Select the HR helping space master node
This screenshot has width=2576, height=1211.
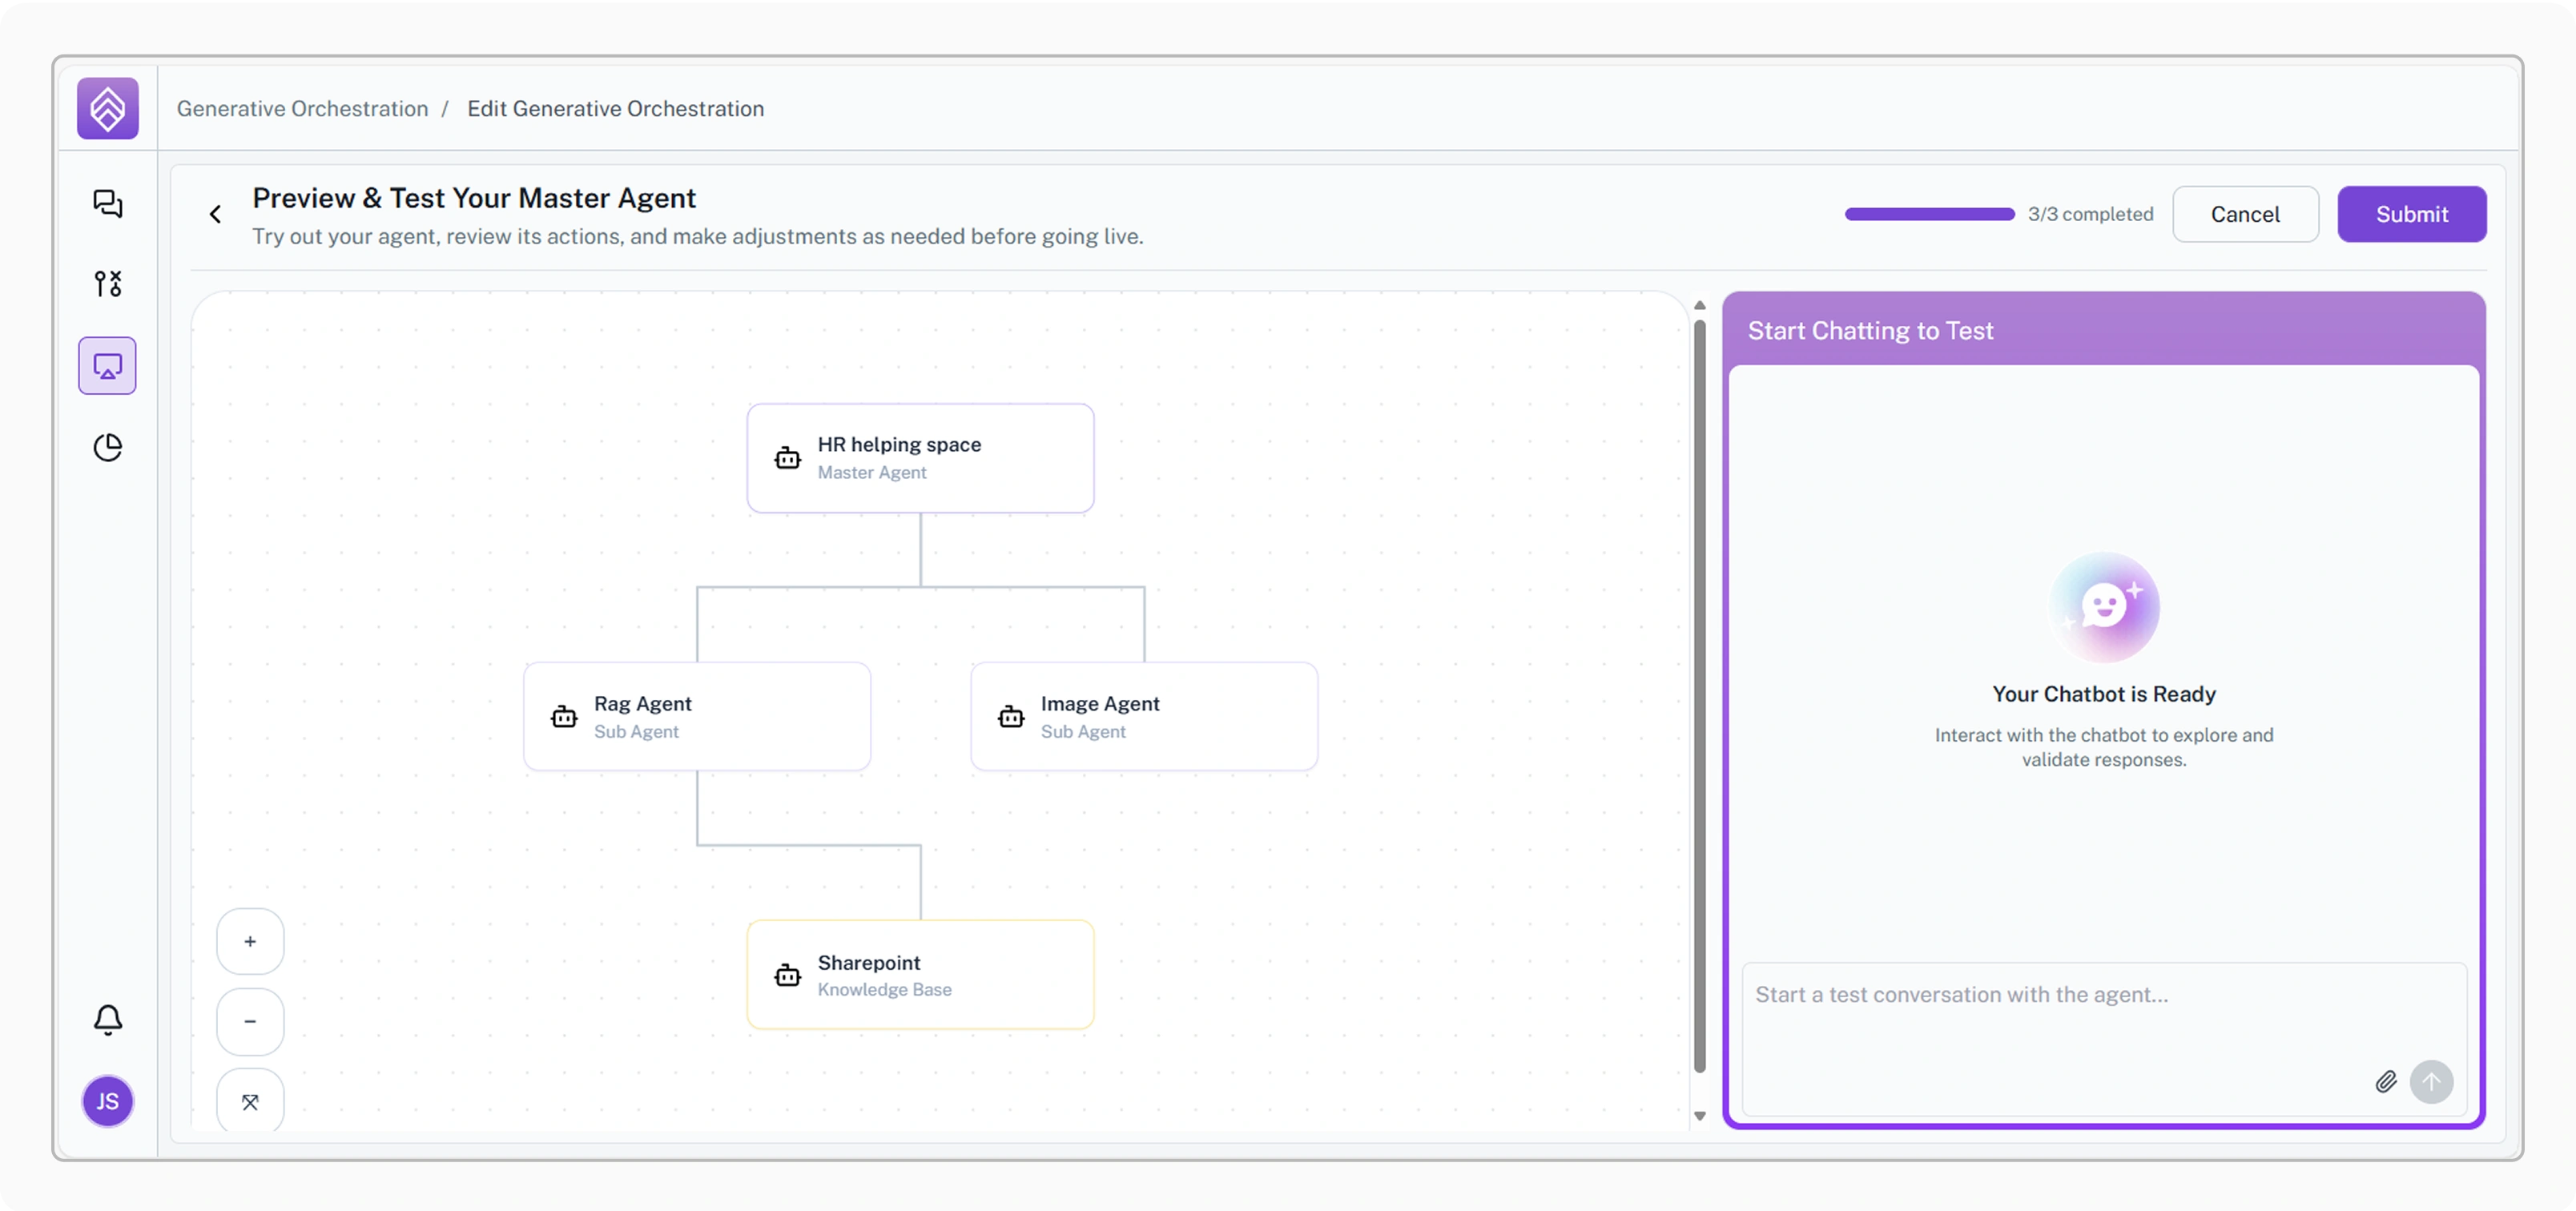pos(920,458)
